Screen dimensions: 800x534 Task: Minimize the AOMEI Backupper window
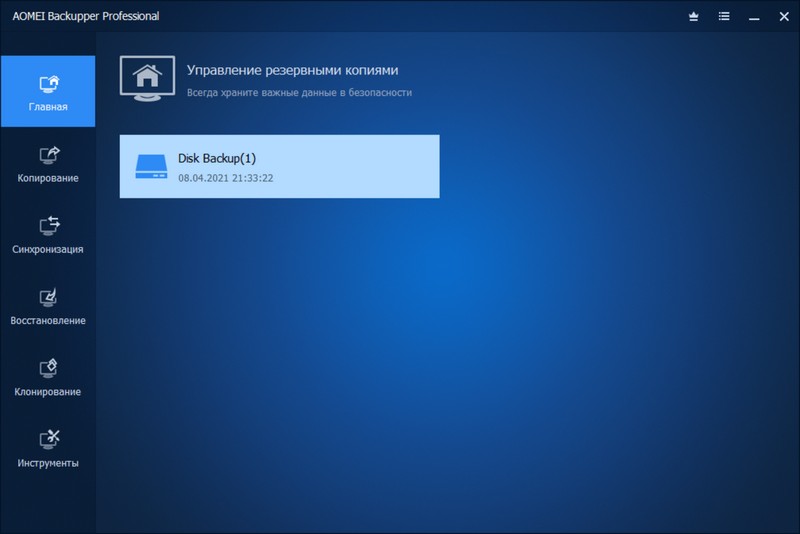coord(753,17)
